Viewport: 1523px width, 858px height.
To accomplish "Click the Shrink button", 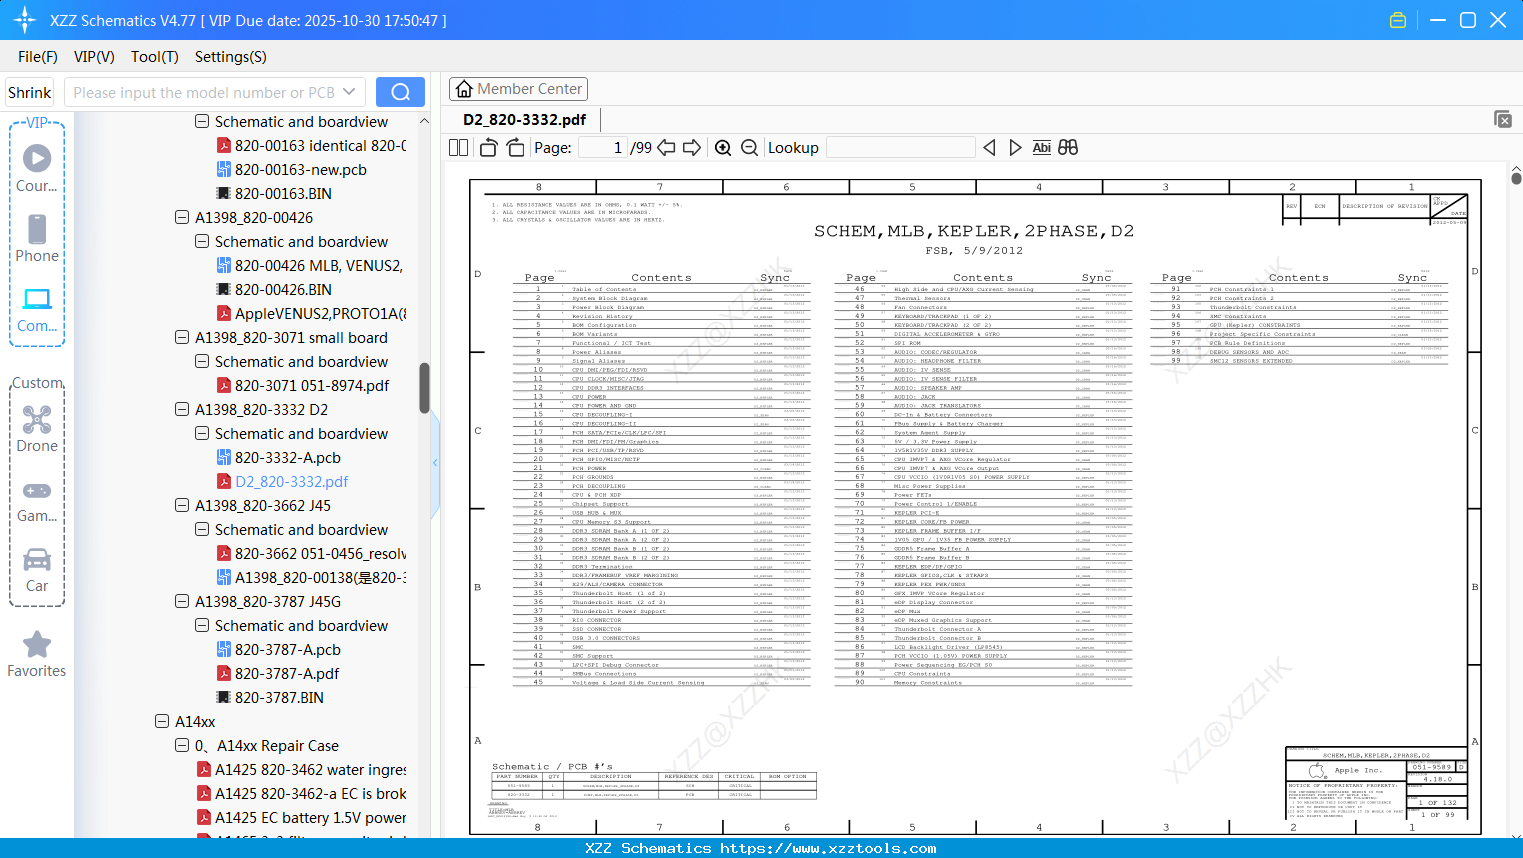I will pyautogui.click(x=30, y=92).
